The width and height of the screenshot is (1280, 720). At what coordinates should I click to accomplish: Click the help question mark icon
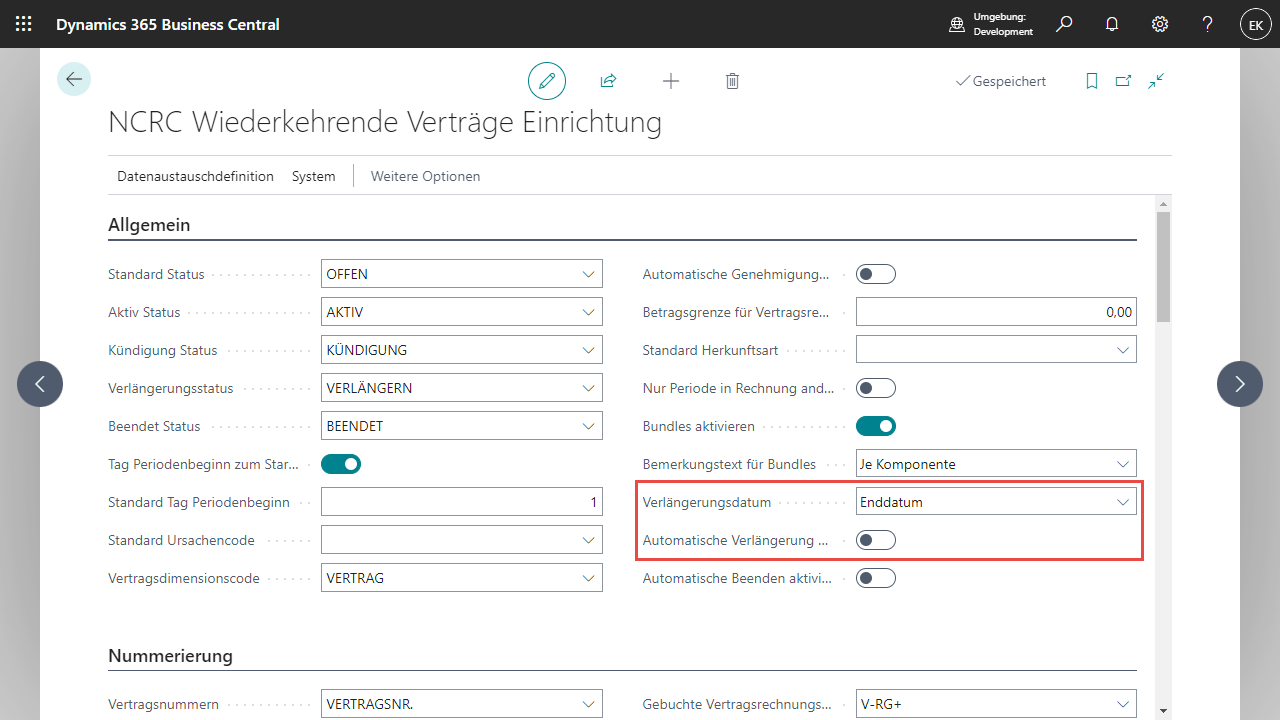tap(1208, 24)
